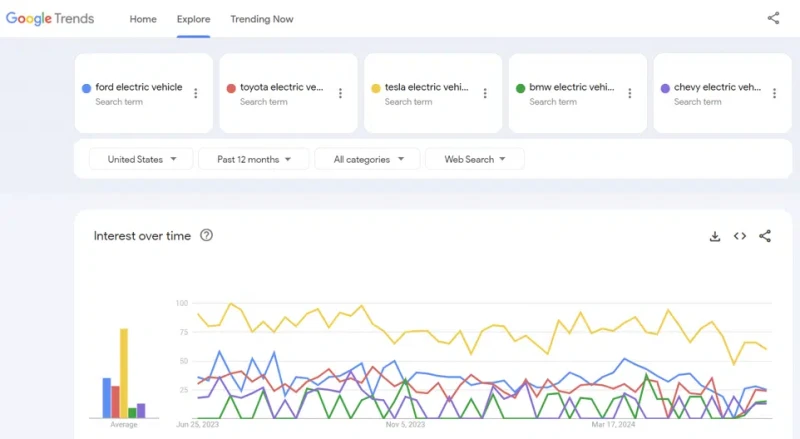The height and width of the screenshot is (439, 800).
Task: Edit the ford electric vehicle search term
Action: coord(139,87)
